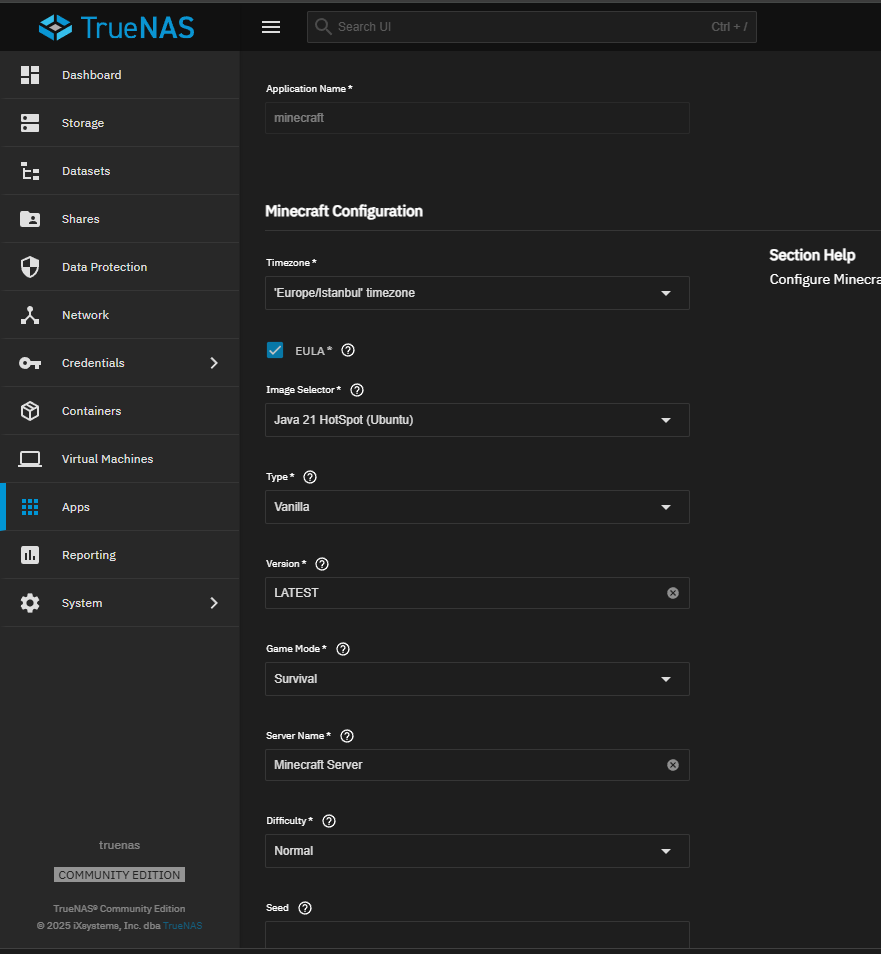Open Virtual Machines page in sidebar
This screenshot has width=881, height=954.
click(x=120, y=459)
